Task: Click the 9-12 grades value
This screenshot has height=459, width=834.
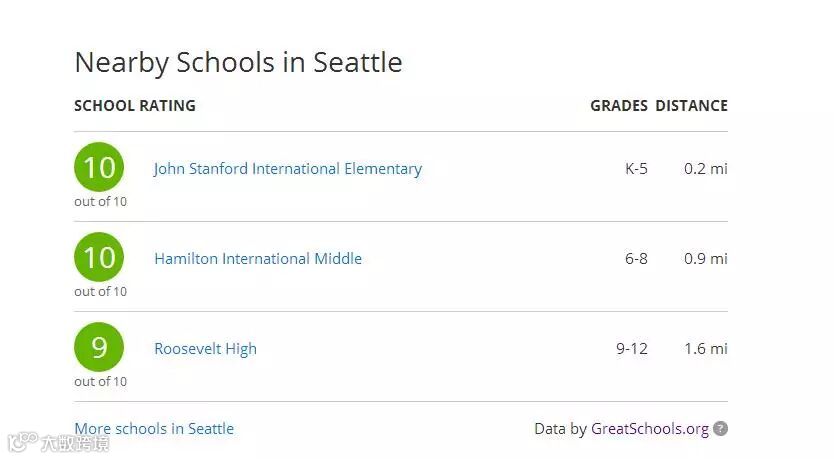Action: click(632, 349)
